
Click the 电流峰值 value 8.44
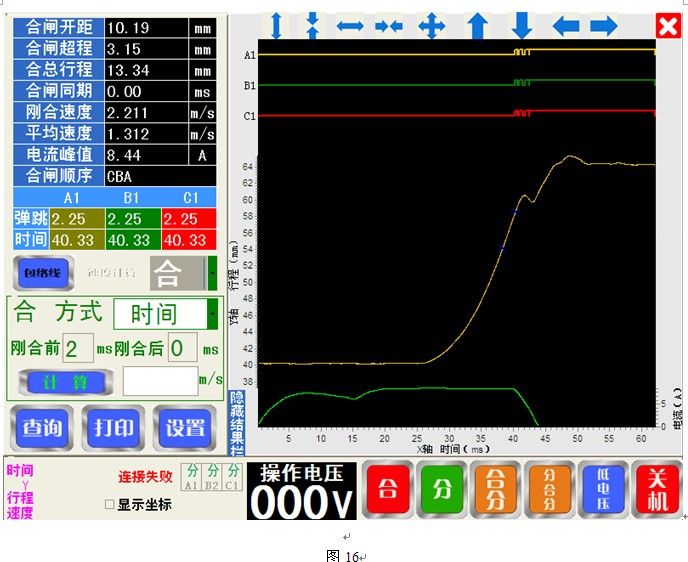[x=147, y=155]
